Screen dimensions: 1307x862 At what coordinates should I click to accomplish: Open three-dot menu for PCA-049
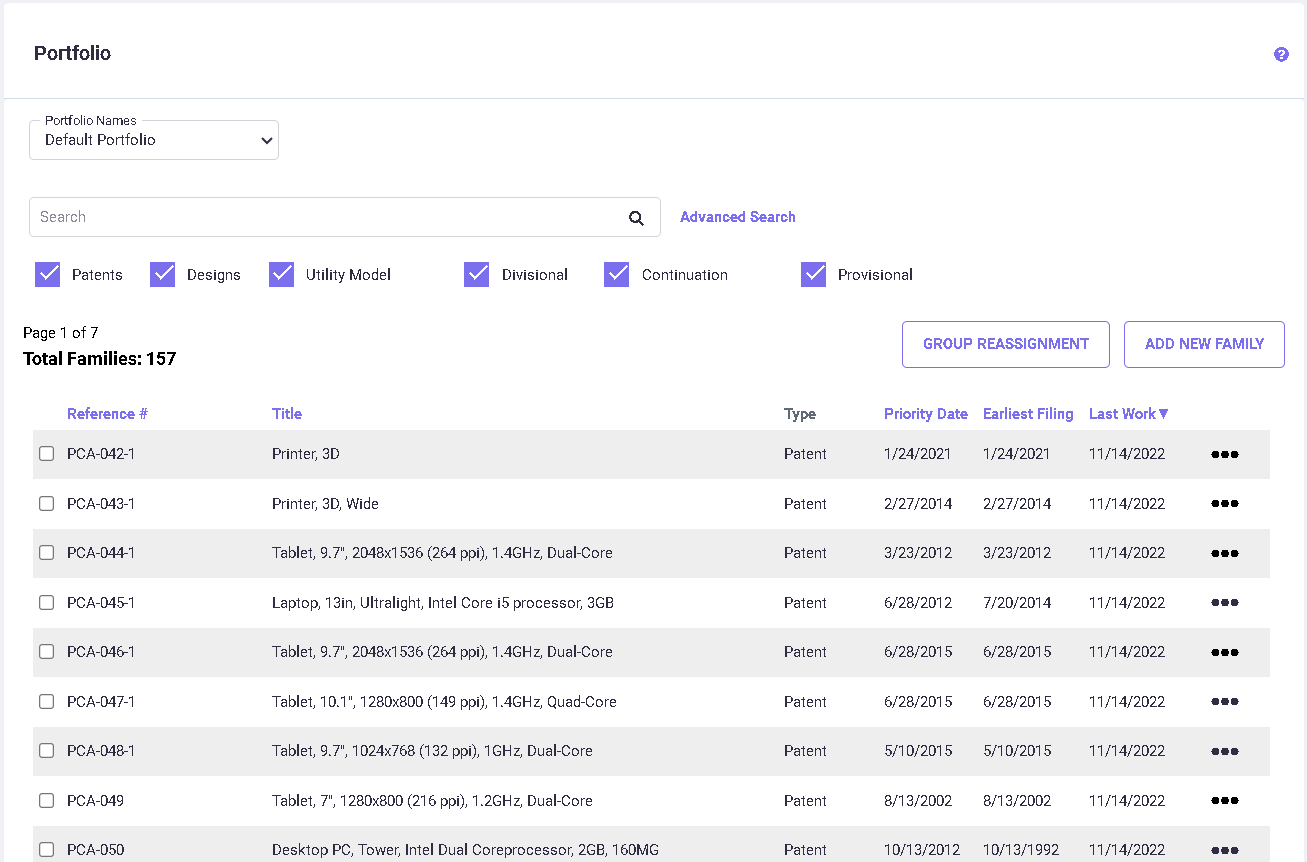coord(1224,801)
